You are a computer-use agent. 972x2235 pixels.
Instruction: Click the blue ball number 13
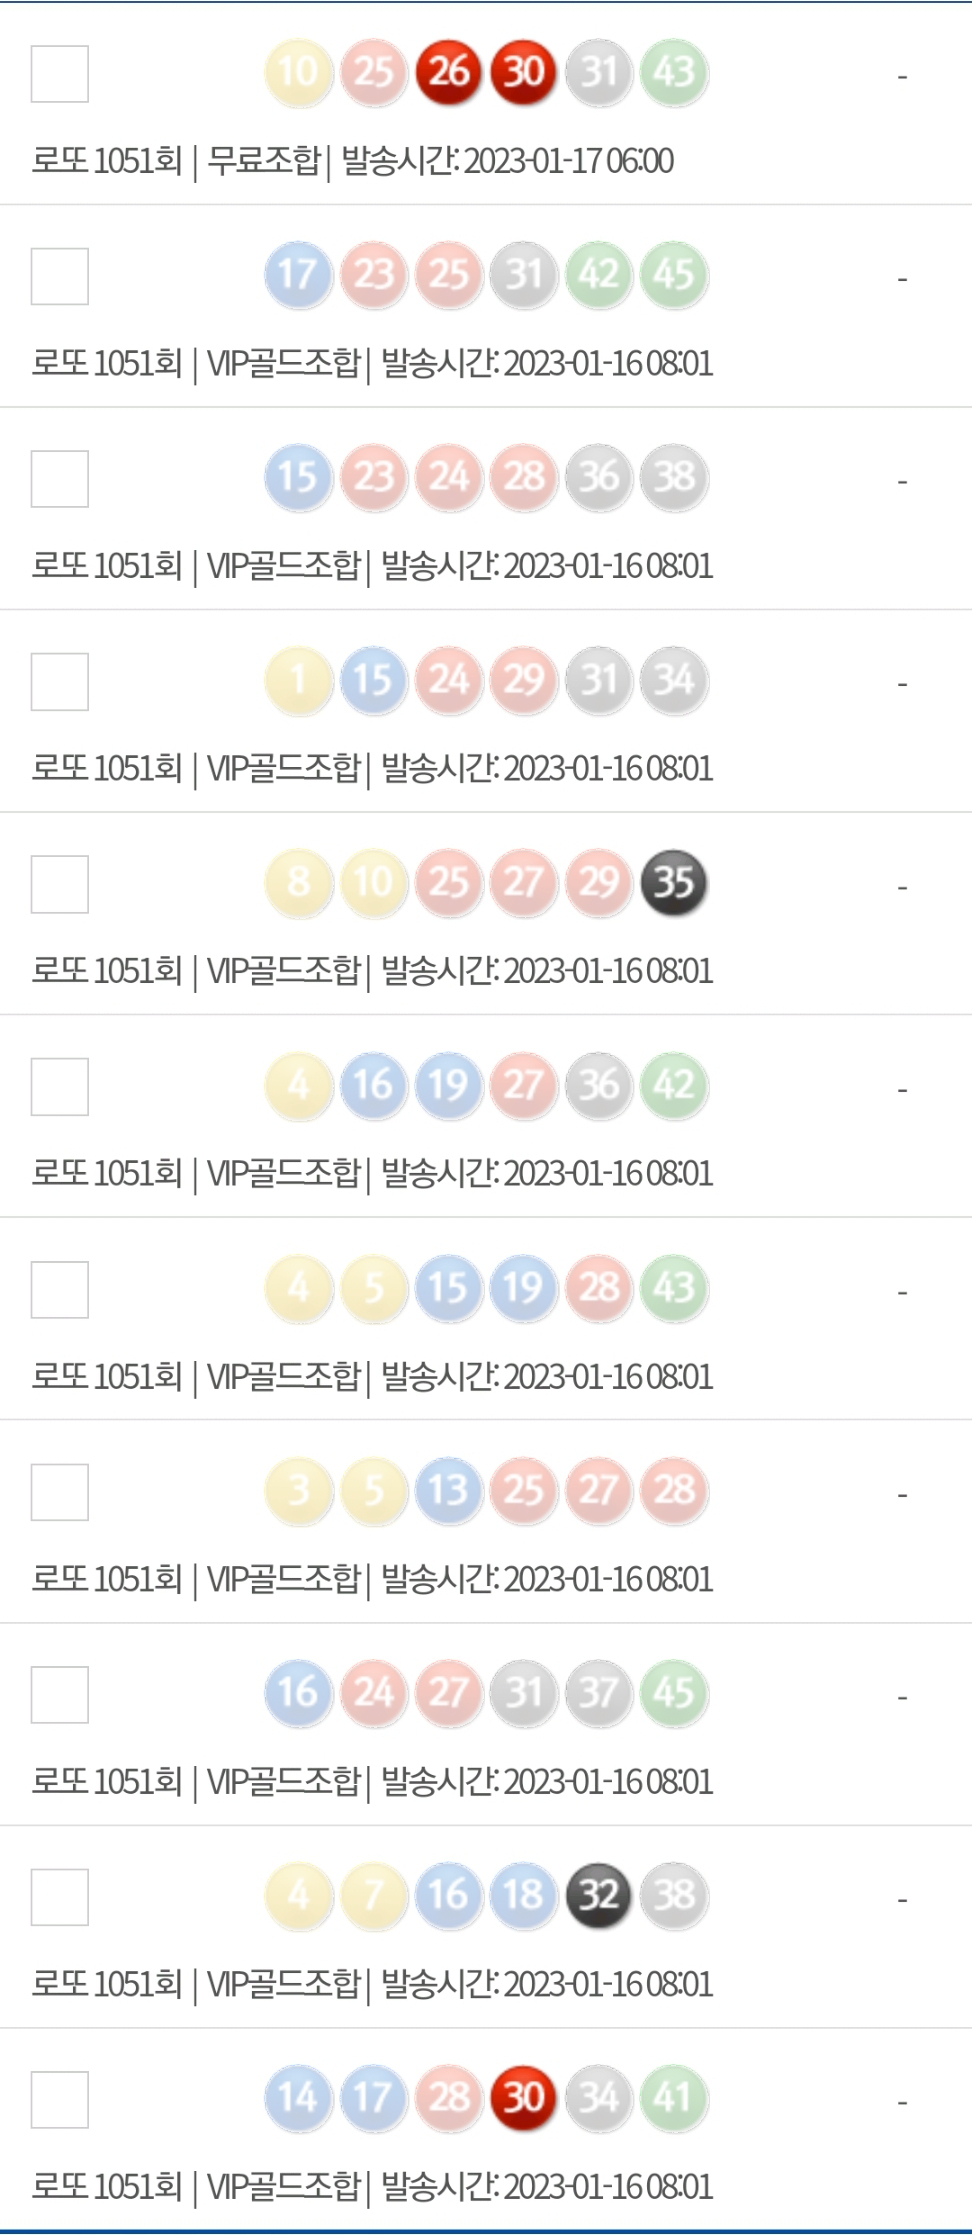click(449, 1490)
